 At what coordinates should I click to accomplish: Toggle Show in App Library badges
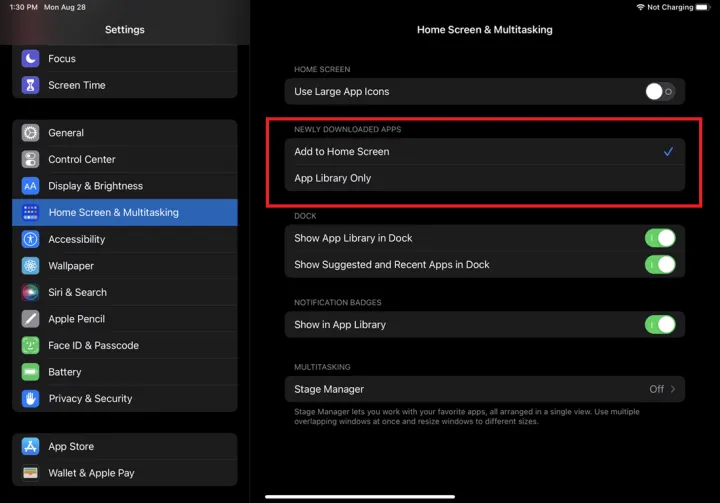pos(659,325)
